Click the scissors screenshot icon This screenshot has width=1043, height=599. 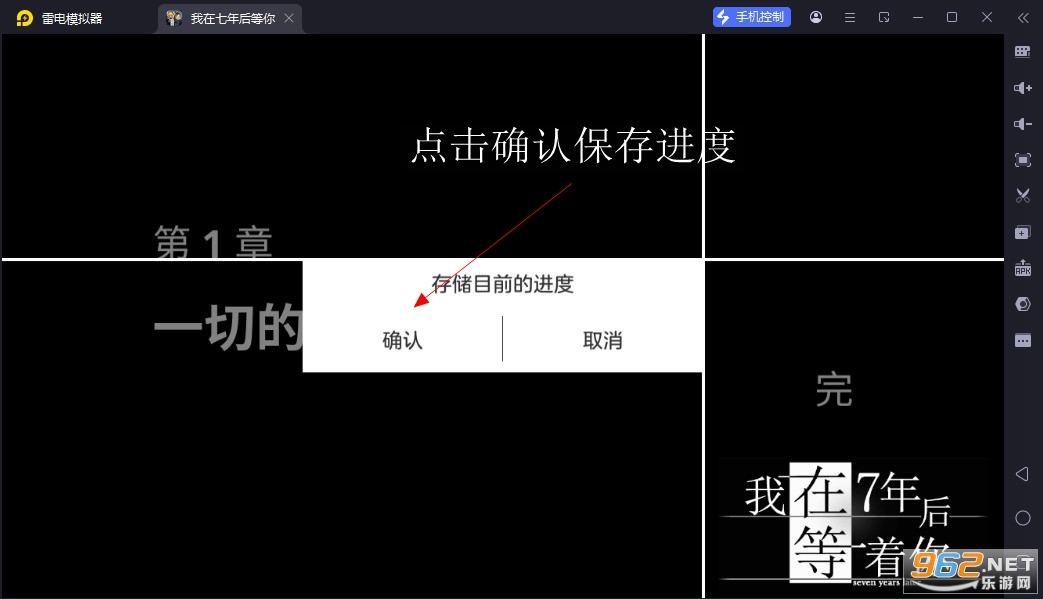click(1022, 196)
